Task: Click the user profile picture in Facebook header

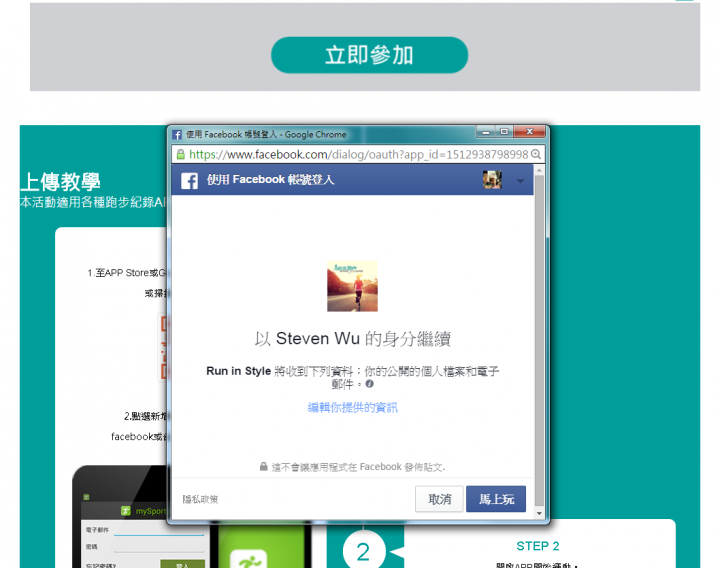Action: [x=492, y=180]
